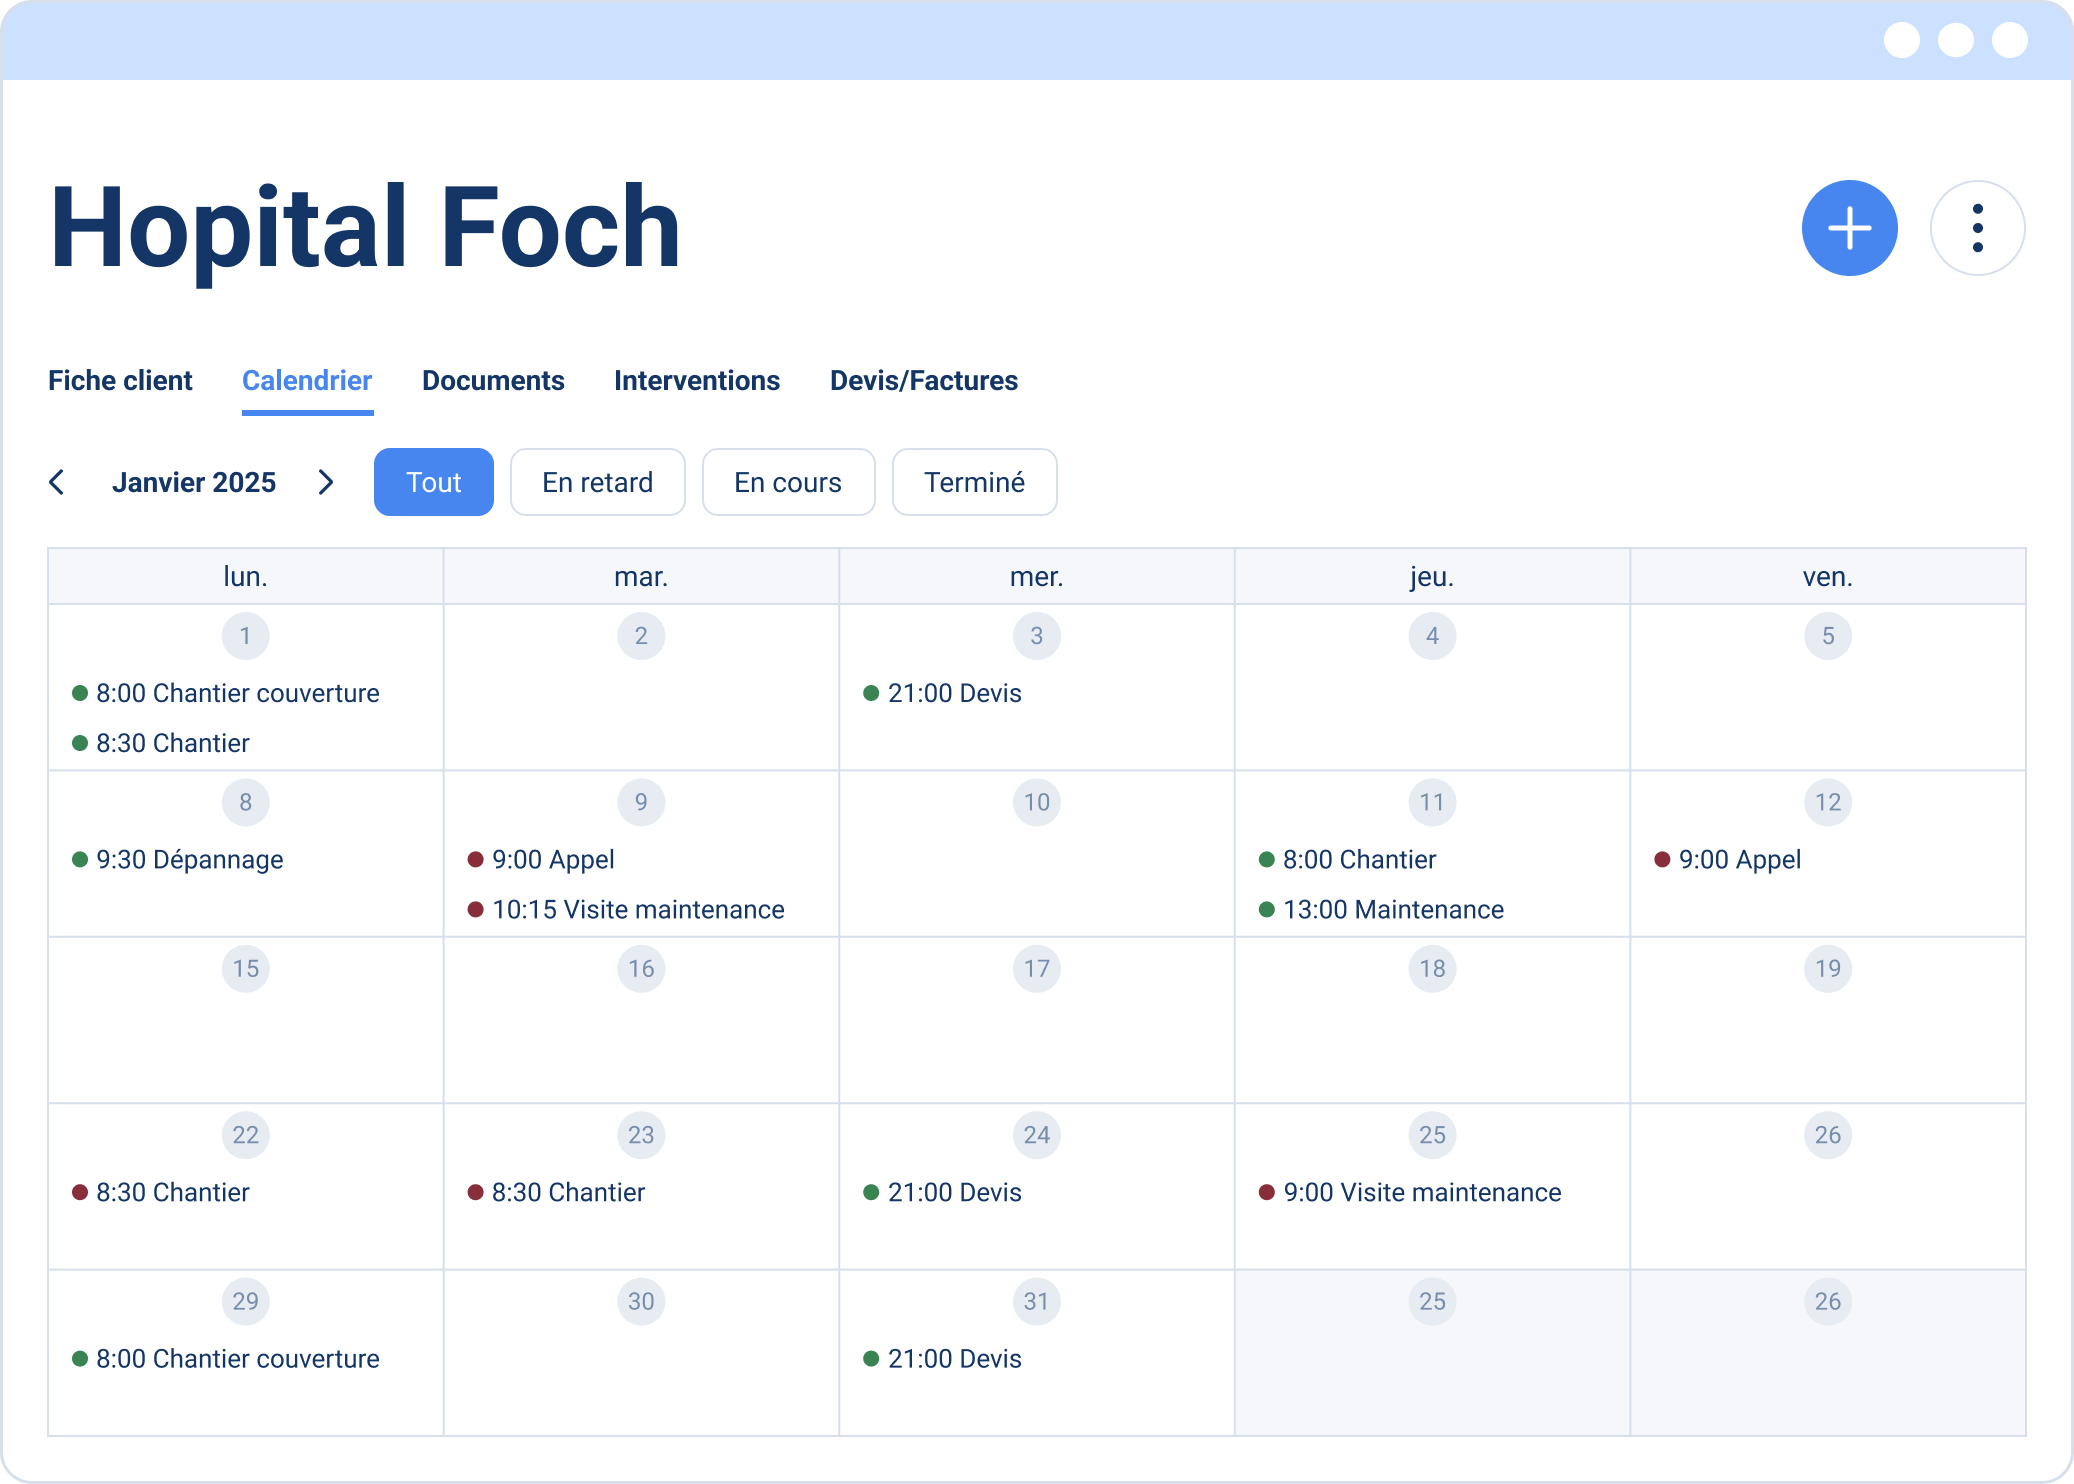
Task: Click the Janvier 2025 month label
Action: [x=194, y=482]
